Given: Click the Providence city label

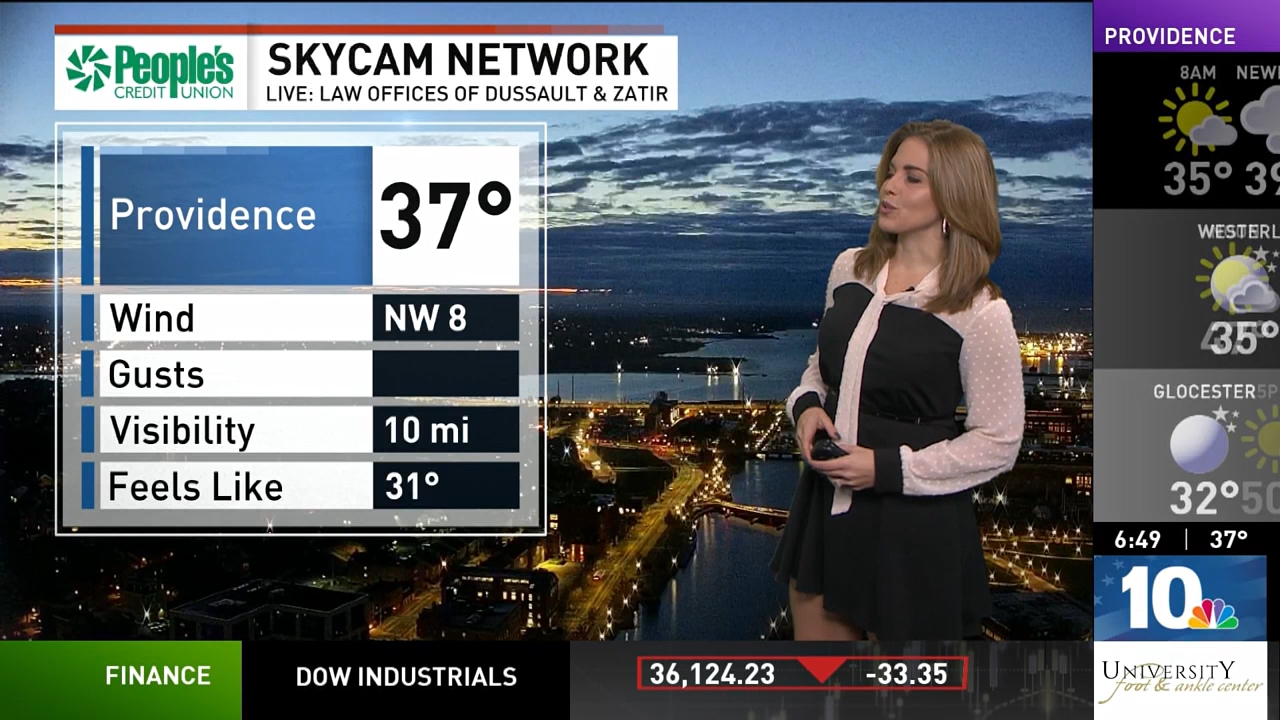Looking at the screenshot, I should [x=212, y=215].
